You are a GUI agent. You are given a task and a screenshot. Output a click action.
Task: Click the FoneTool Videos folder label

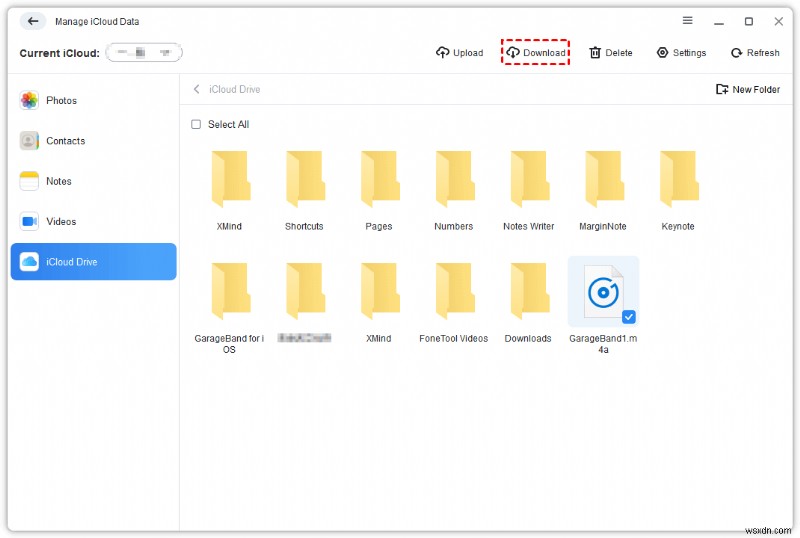click(454, 338)
